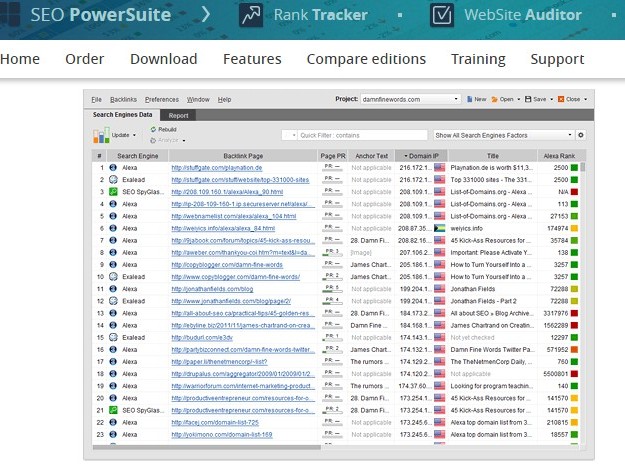
Task: Open the File menu
Action: [96, 100]
